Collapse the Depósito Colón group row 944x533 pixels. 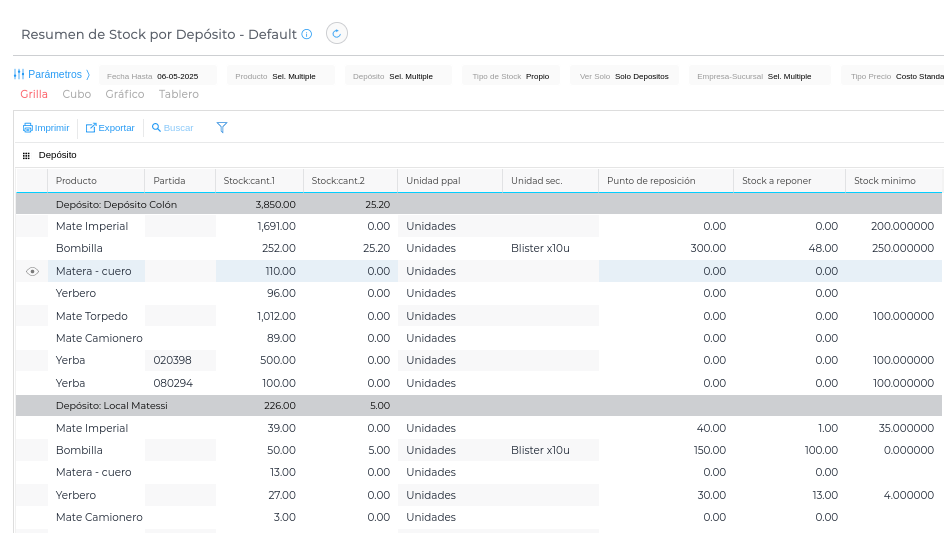click(116, 204)
